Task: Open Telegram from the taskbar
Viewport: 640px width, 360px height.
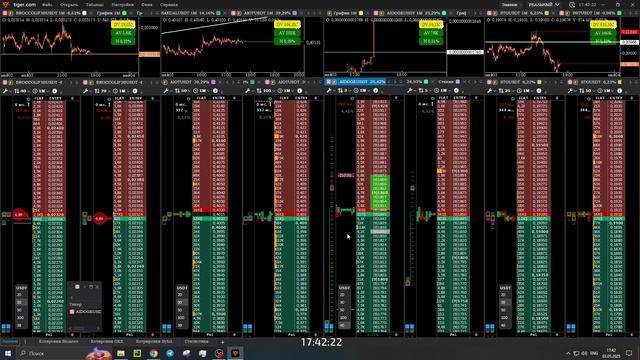Action: coord(170,353)
